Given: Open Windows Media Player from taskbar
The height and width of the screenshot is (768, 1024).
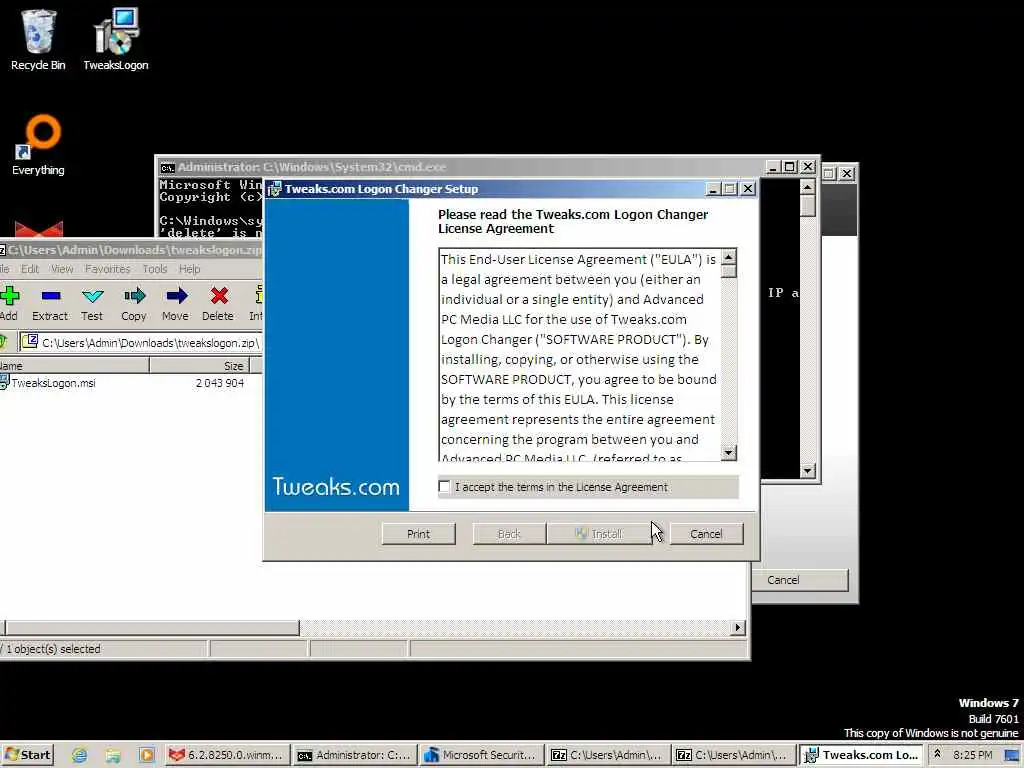Looking at the screenshot, I should 146,756.
